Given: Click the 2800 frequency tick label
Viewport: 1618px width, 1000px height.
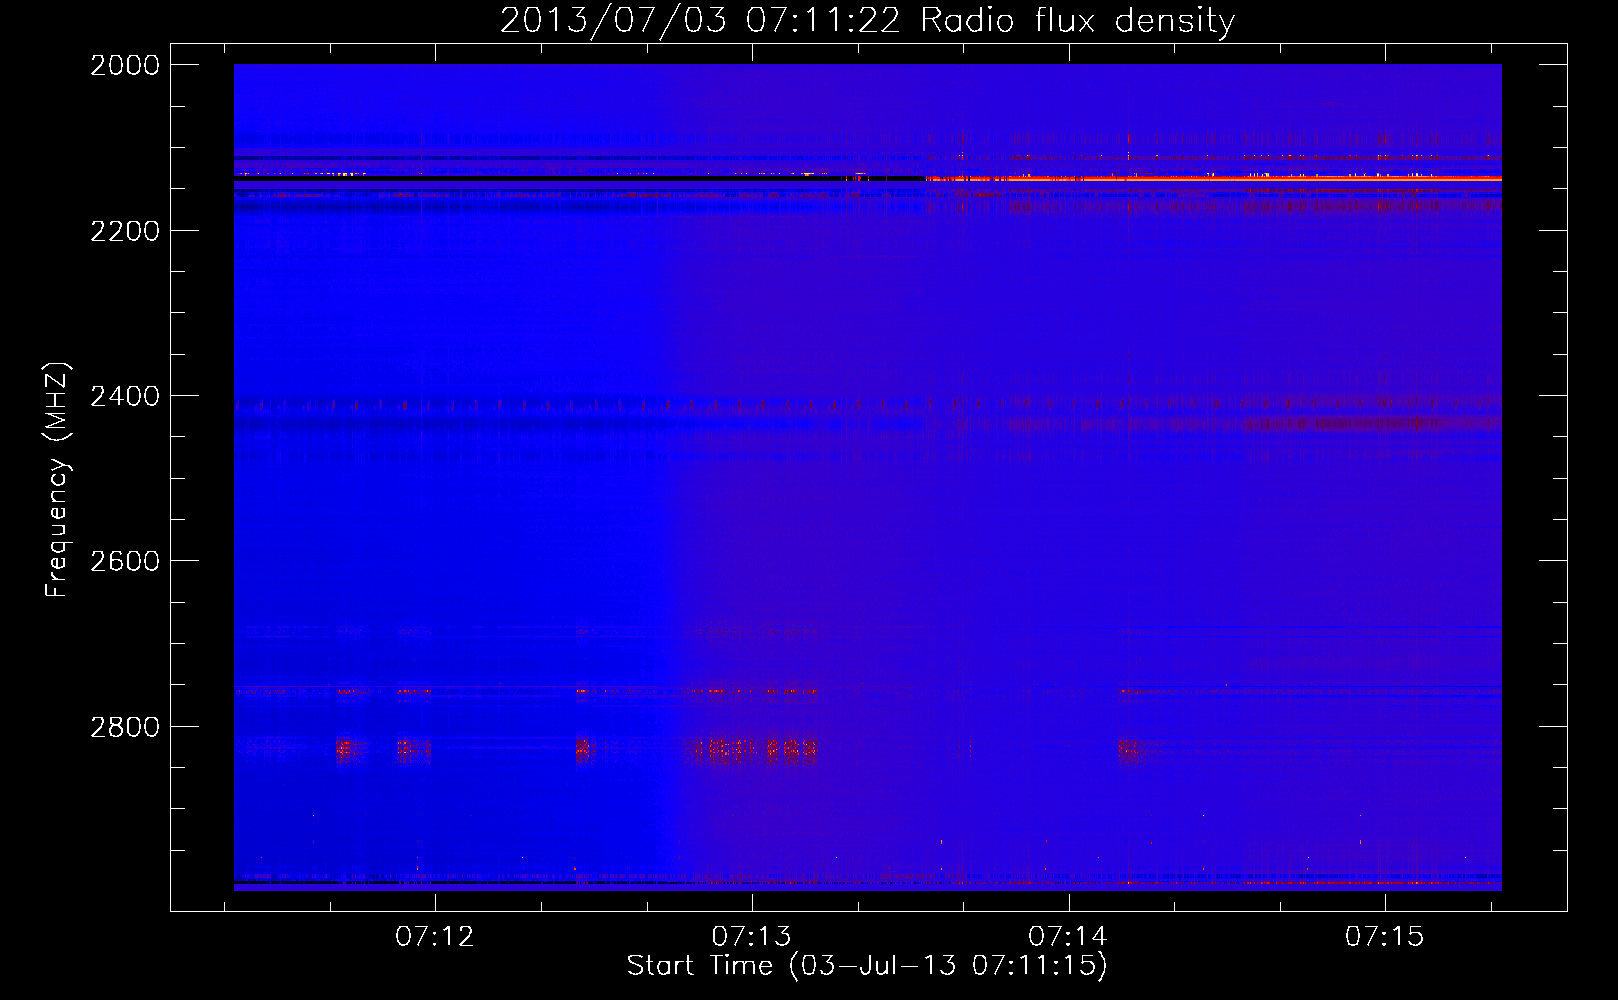Looking at the screenshot, I should (x=125, y=727).
